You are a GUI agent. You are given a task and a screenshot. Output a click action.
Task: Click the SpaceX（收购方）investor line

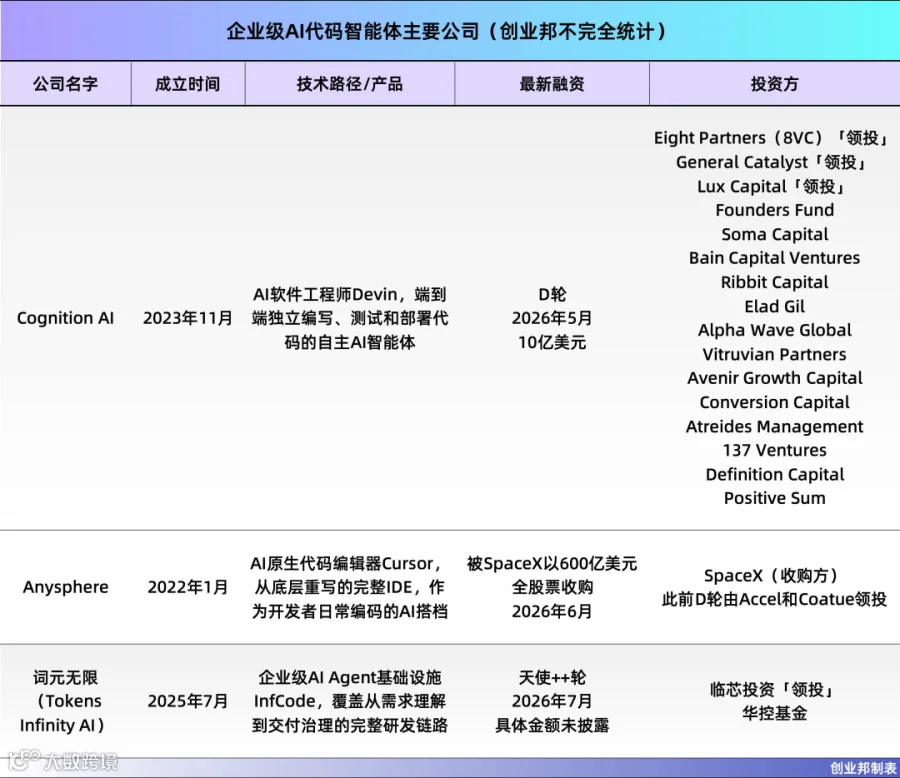(x=771, y=575)
